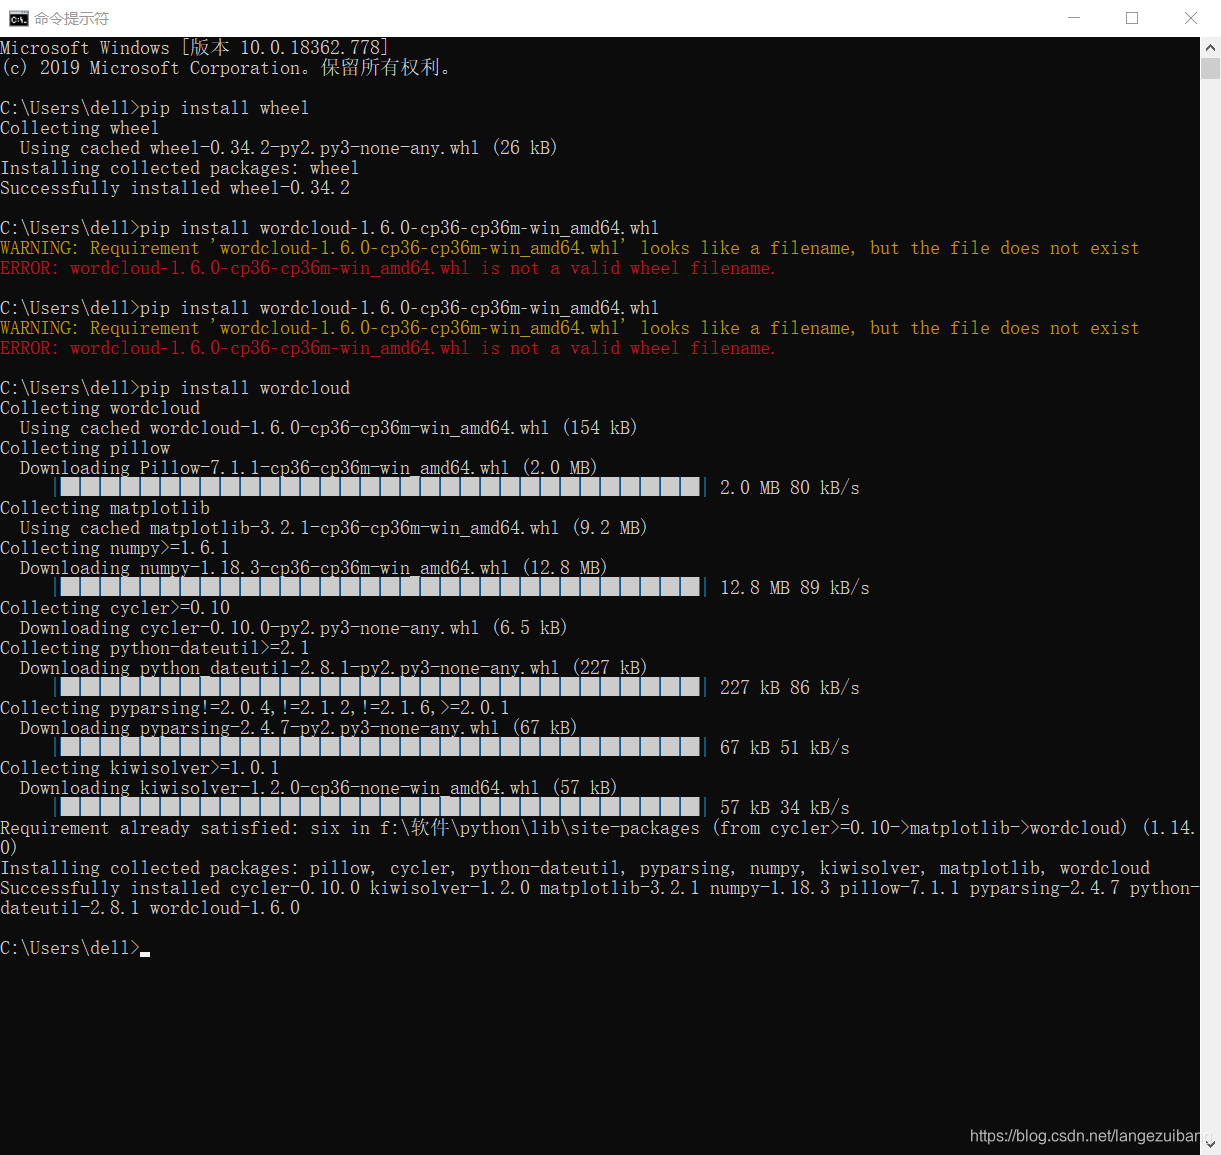Click 'Downloading kiwisolver-1.2.0' line
The height and width of the screenshot is (1155, 1221).
point(318,788)
